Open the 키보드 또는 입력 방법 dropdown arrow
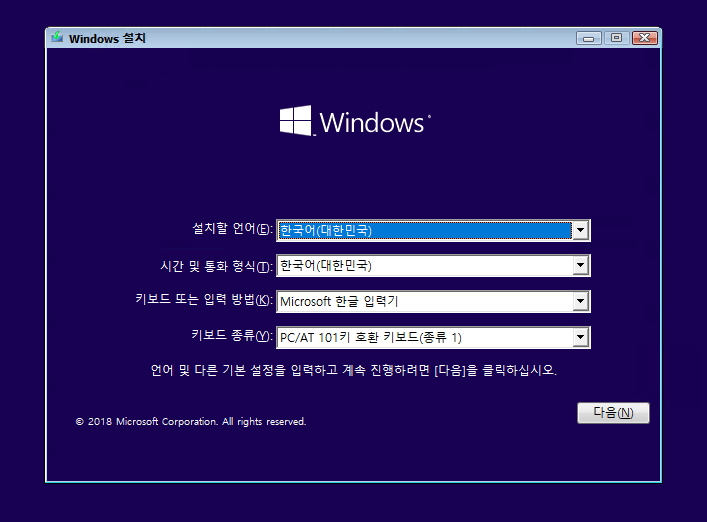 pyautogui.click(x=581, y=301)
